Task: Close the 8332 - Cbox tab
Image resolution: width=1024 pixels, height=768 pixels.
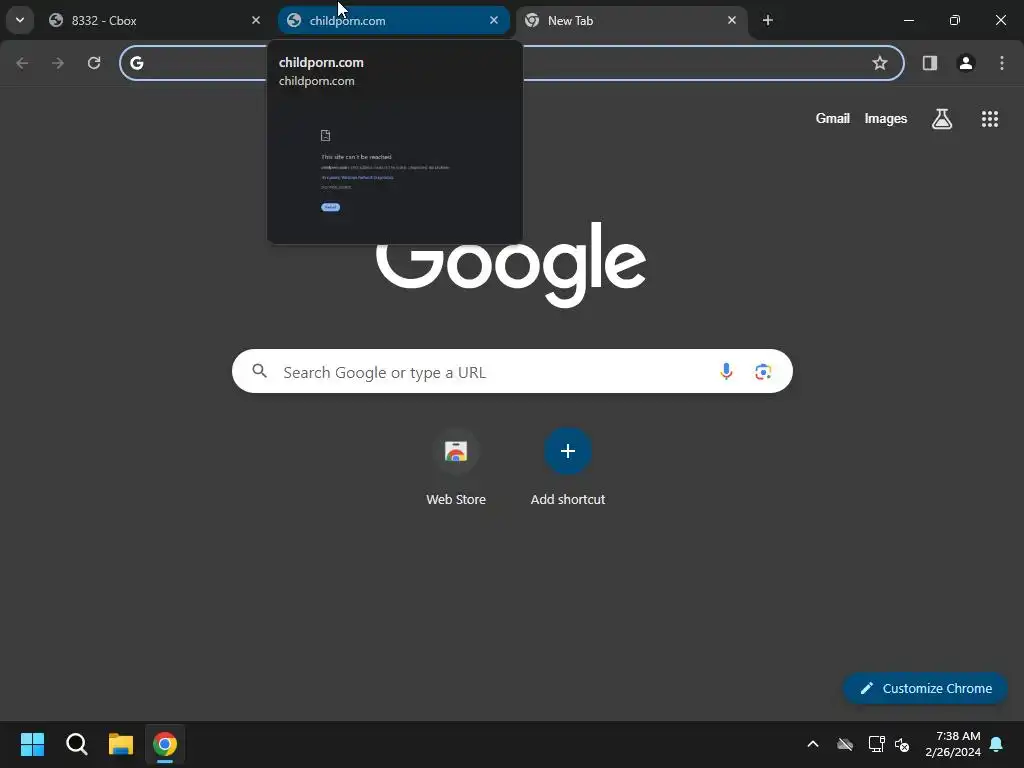Action: [256, 20]
